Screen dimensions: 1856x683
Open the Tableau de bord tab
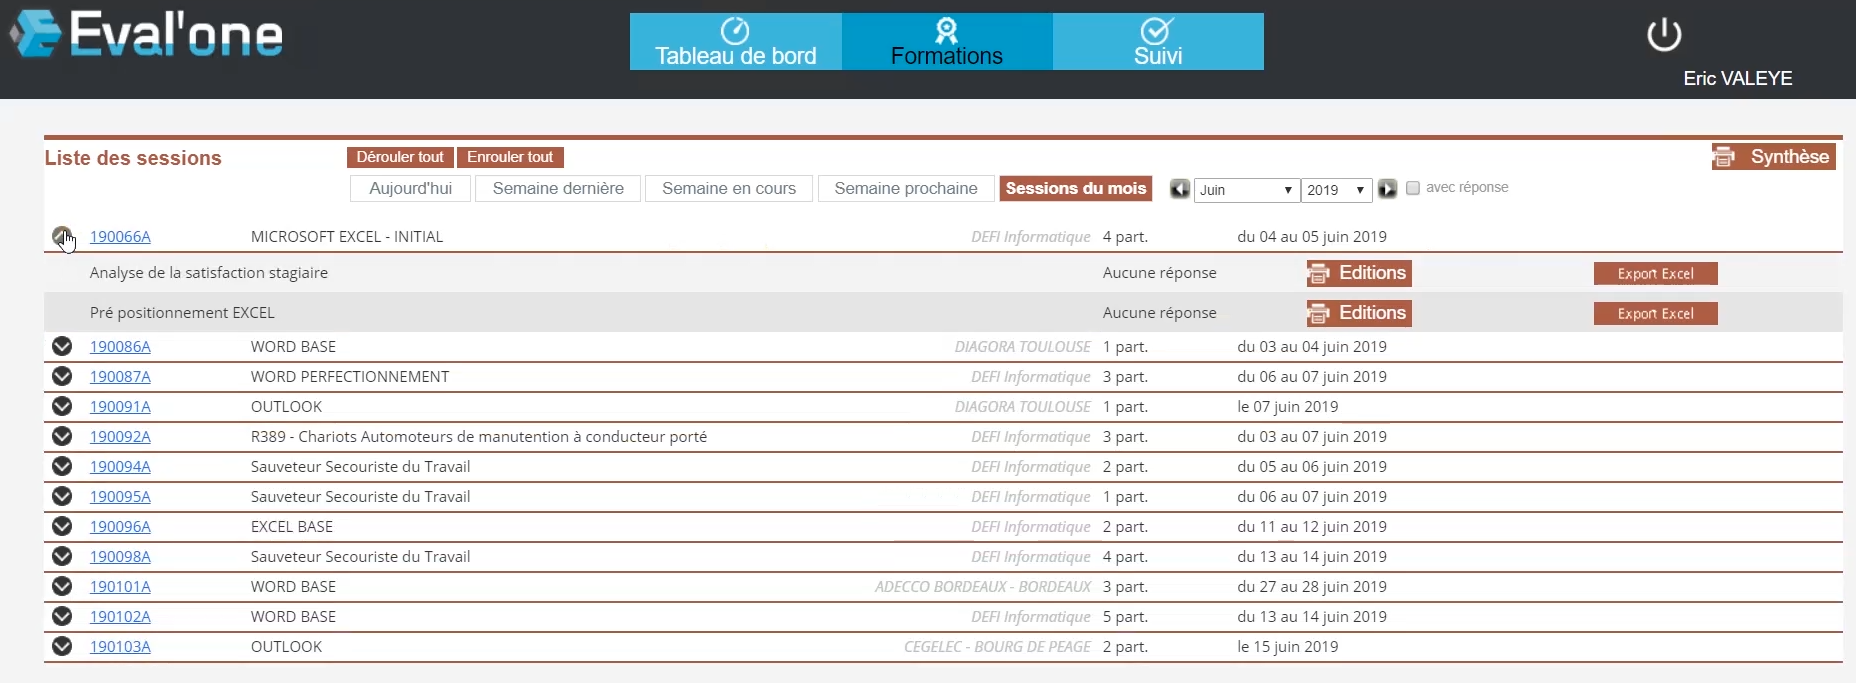coord(735,42)
